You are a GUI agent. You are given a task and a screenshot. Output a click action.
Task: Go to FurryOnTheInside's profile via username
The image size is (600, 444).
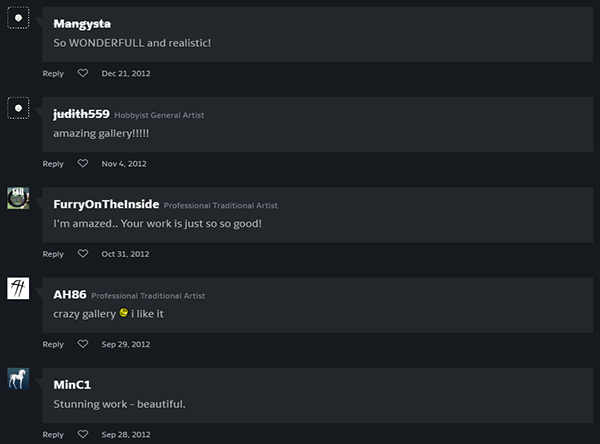click(106, 204)
